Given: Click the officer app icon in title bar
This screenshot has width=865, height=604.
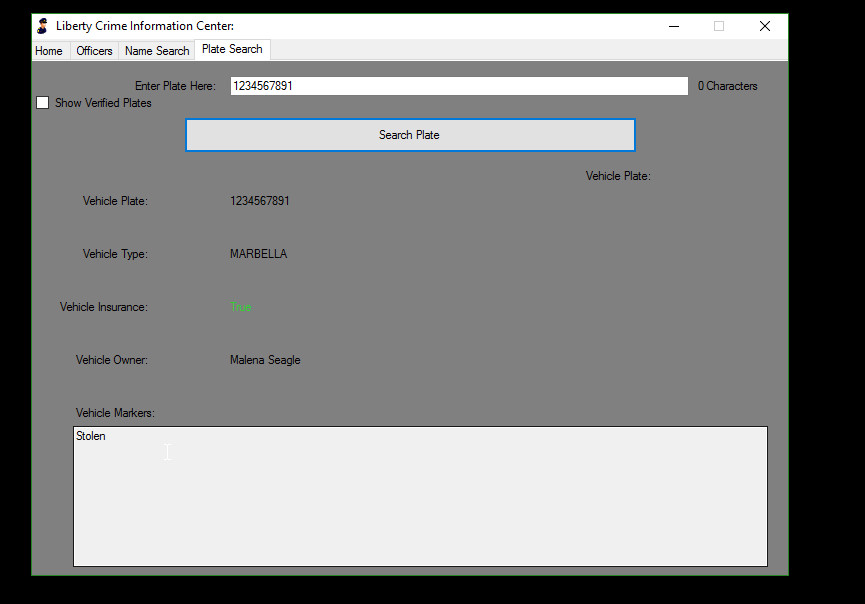Looking at the screenshot, I should coord(42,26).
